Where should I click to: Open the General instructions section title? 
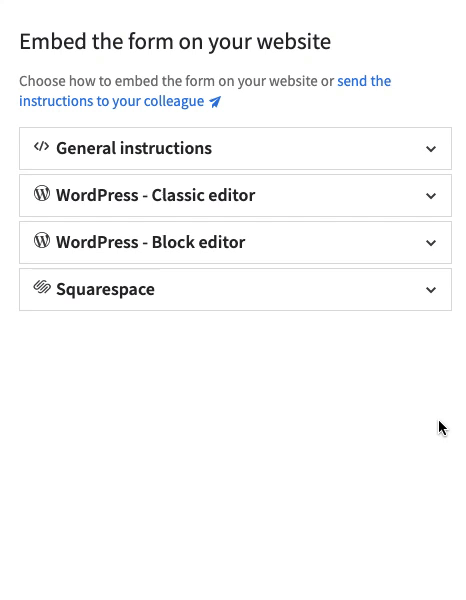134,148
